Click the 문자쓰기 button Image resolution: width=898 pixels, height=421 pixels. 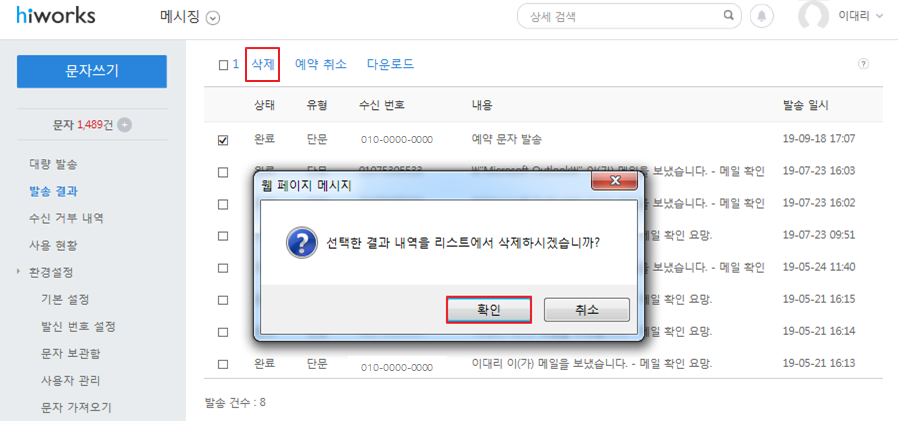92,71
